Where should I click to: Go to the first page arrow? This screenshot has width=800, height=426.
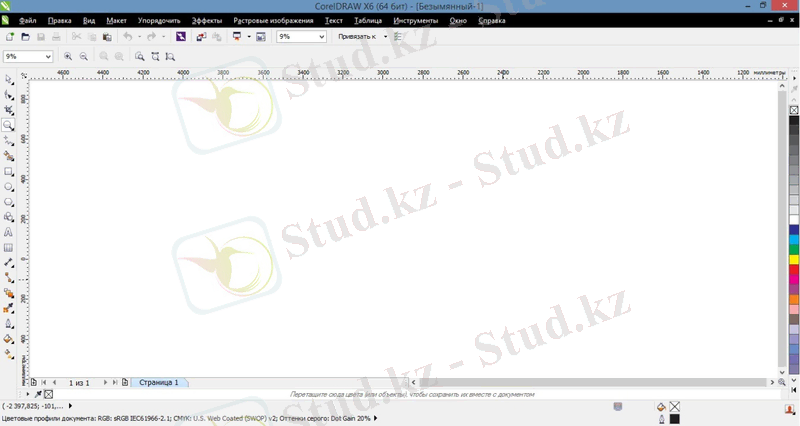coord(44,382)
